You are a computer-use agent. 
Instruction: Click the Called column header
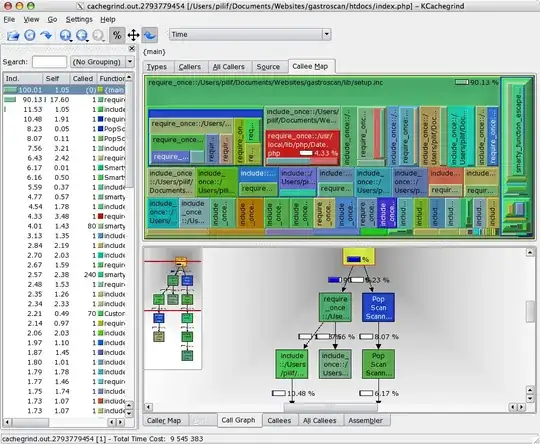[x=83, y=79]
